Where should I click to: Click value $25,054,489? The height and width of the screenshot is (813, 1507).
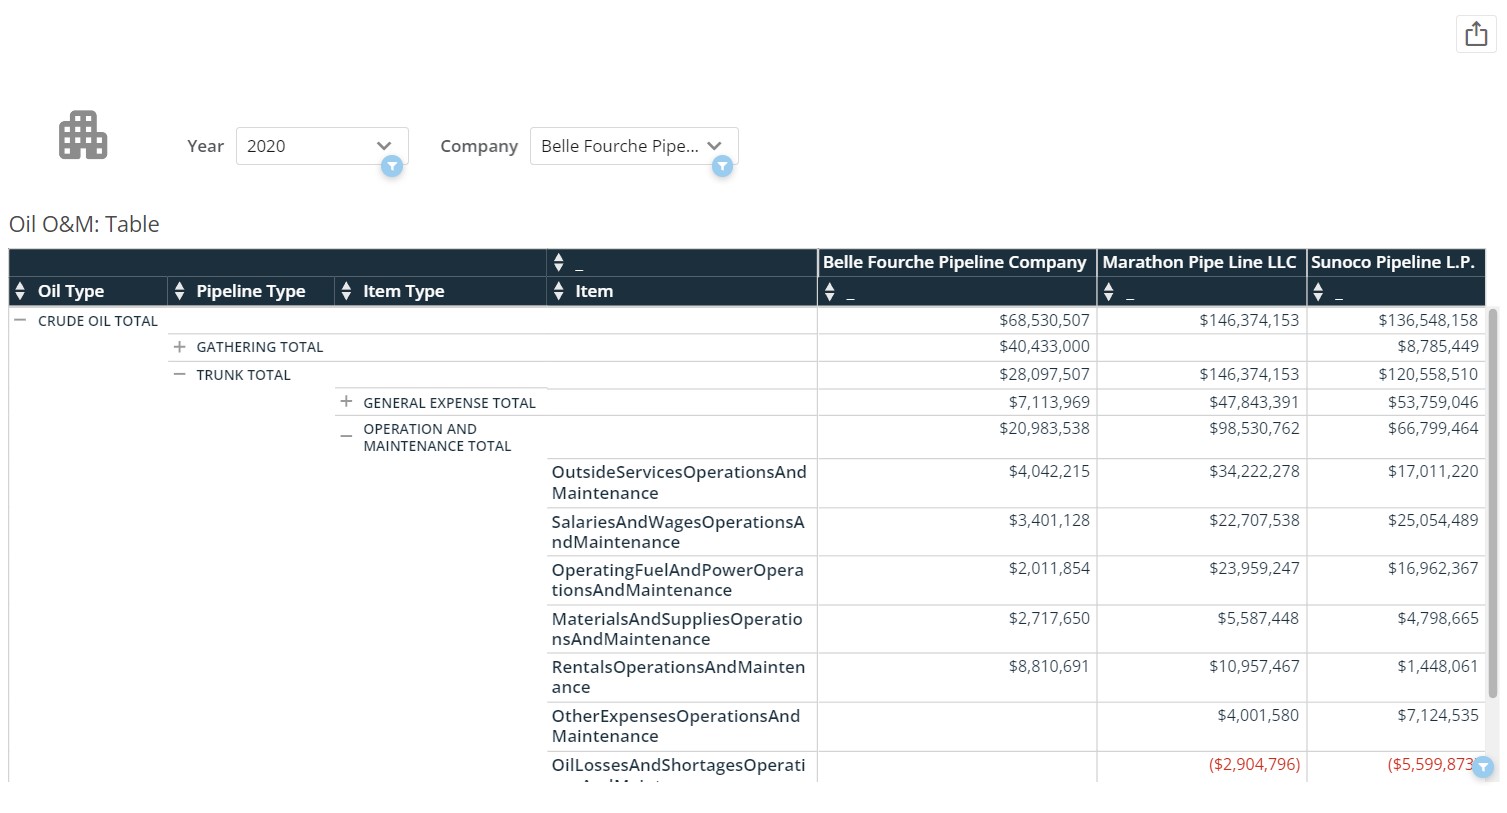(1433, 520)
